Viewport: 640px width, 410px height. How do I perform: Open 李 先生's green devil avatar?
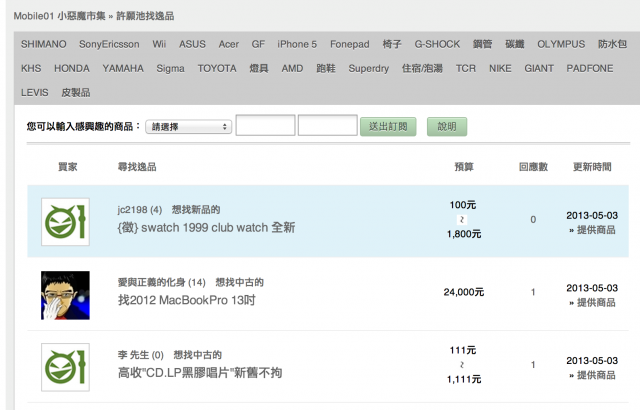click(65, 367)
